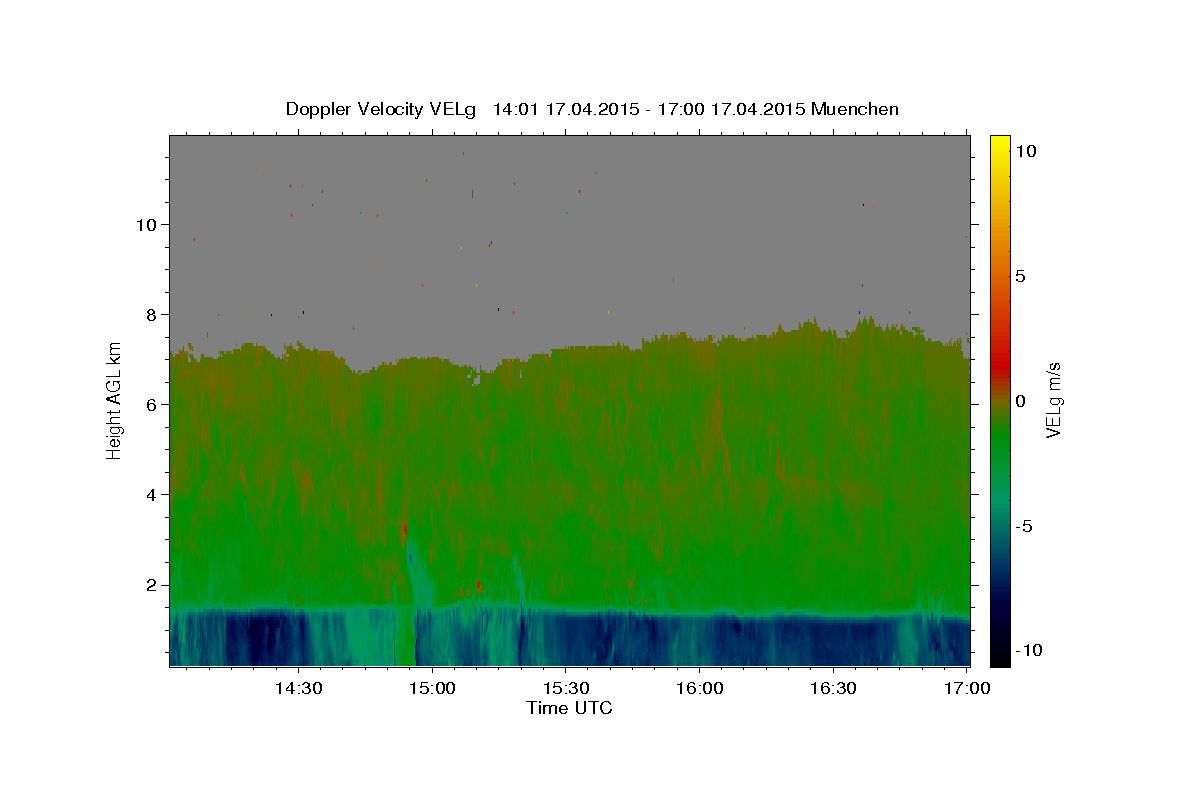The width and height of the screenshot is (1200, 800).
Task: Click the height label '2' on the y-axis
Action: 152,585
